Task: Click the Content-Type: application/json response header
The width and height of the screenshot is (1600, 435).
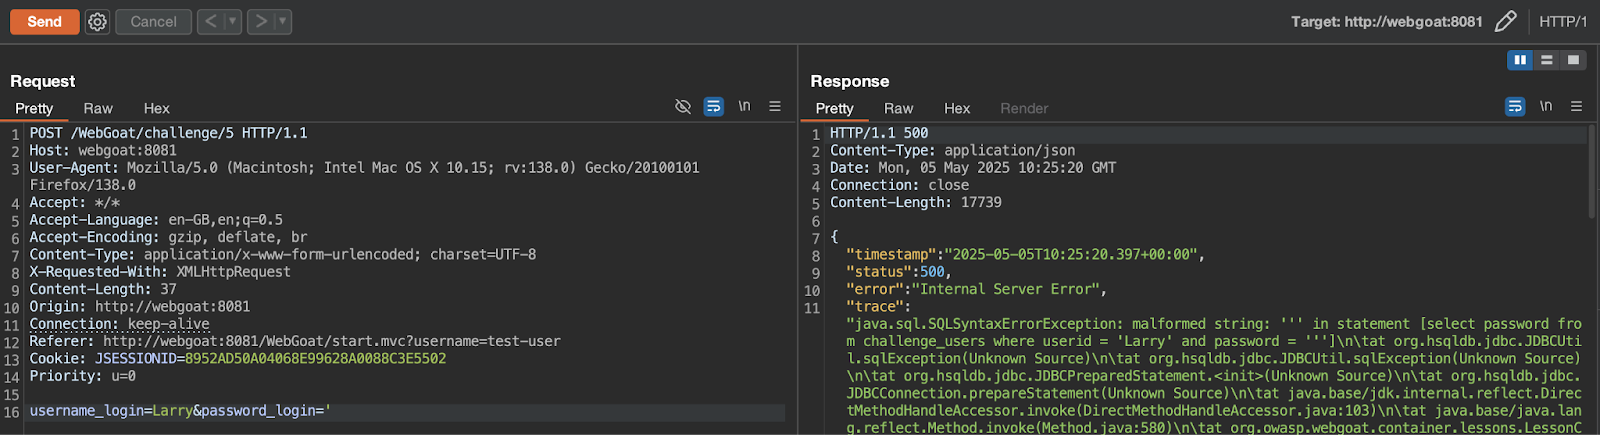Action: pos(953,150)
